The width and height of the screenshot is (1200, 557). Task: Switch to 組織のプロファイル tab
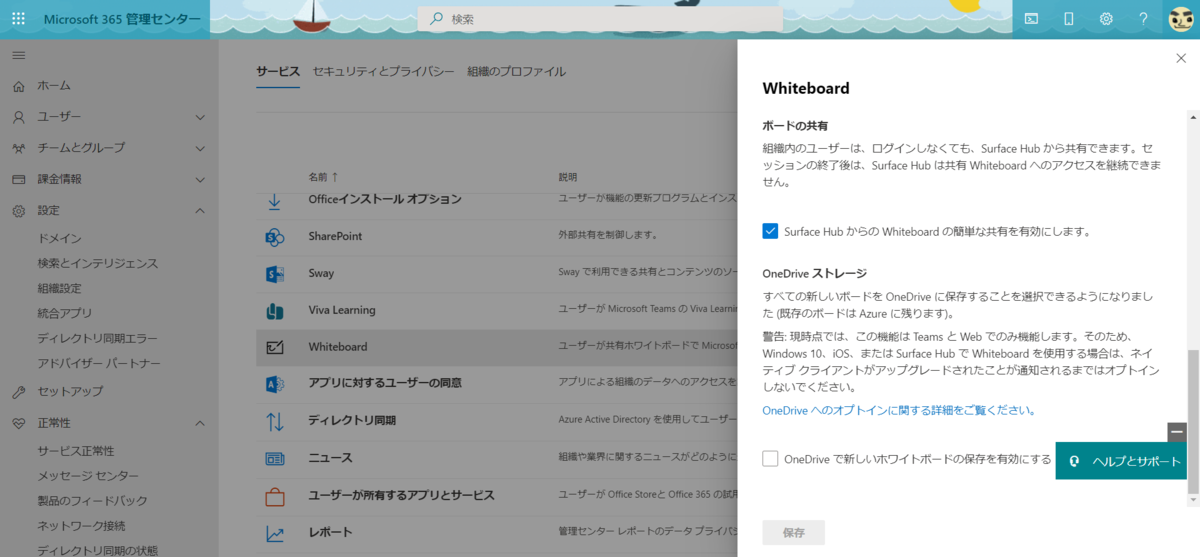[516, 72]
